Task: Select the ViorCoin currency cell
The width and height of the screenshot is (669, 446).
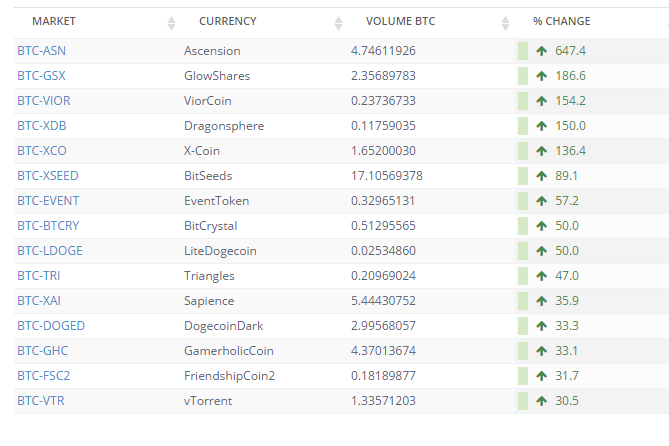Action: point(208,101)
